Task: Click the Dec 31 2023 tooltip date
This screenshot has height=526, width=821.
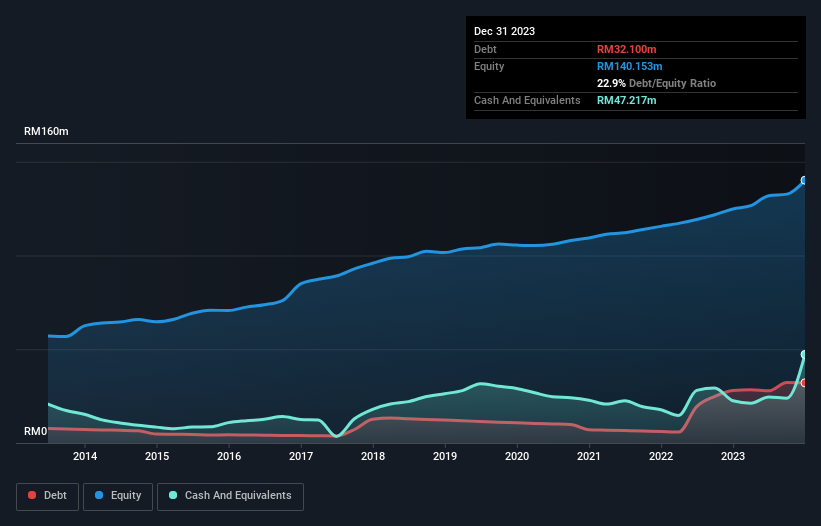Action: coord(504,31)
